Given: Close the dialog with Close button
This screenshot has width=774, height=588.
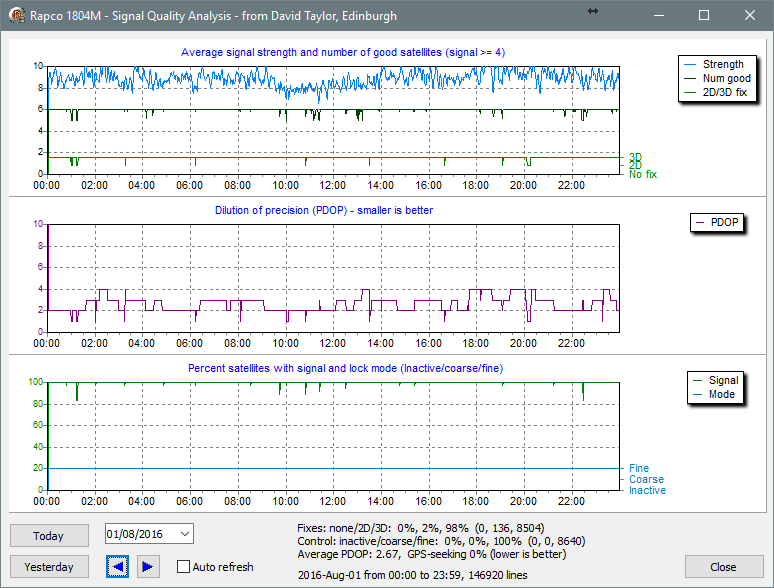Looking at the screenshot, I should click(724, 567).
